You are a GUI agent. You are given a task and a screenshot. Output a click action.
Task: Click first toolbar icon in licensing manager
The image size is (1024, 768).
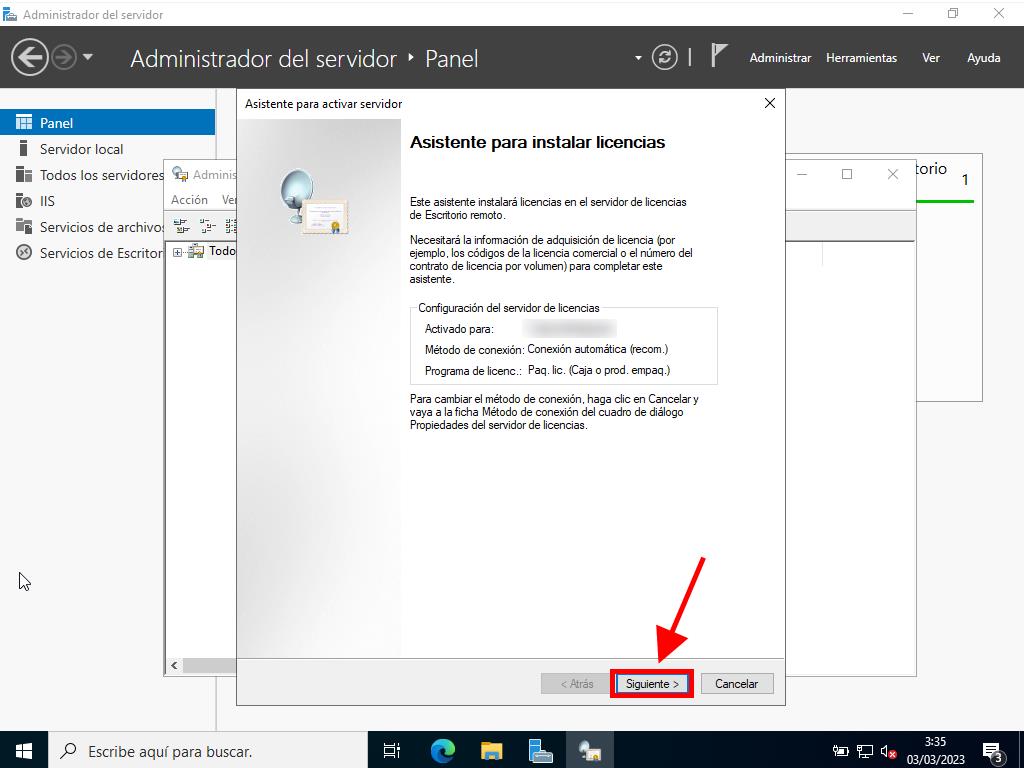(x=181, y=226)
